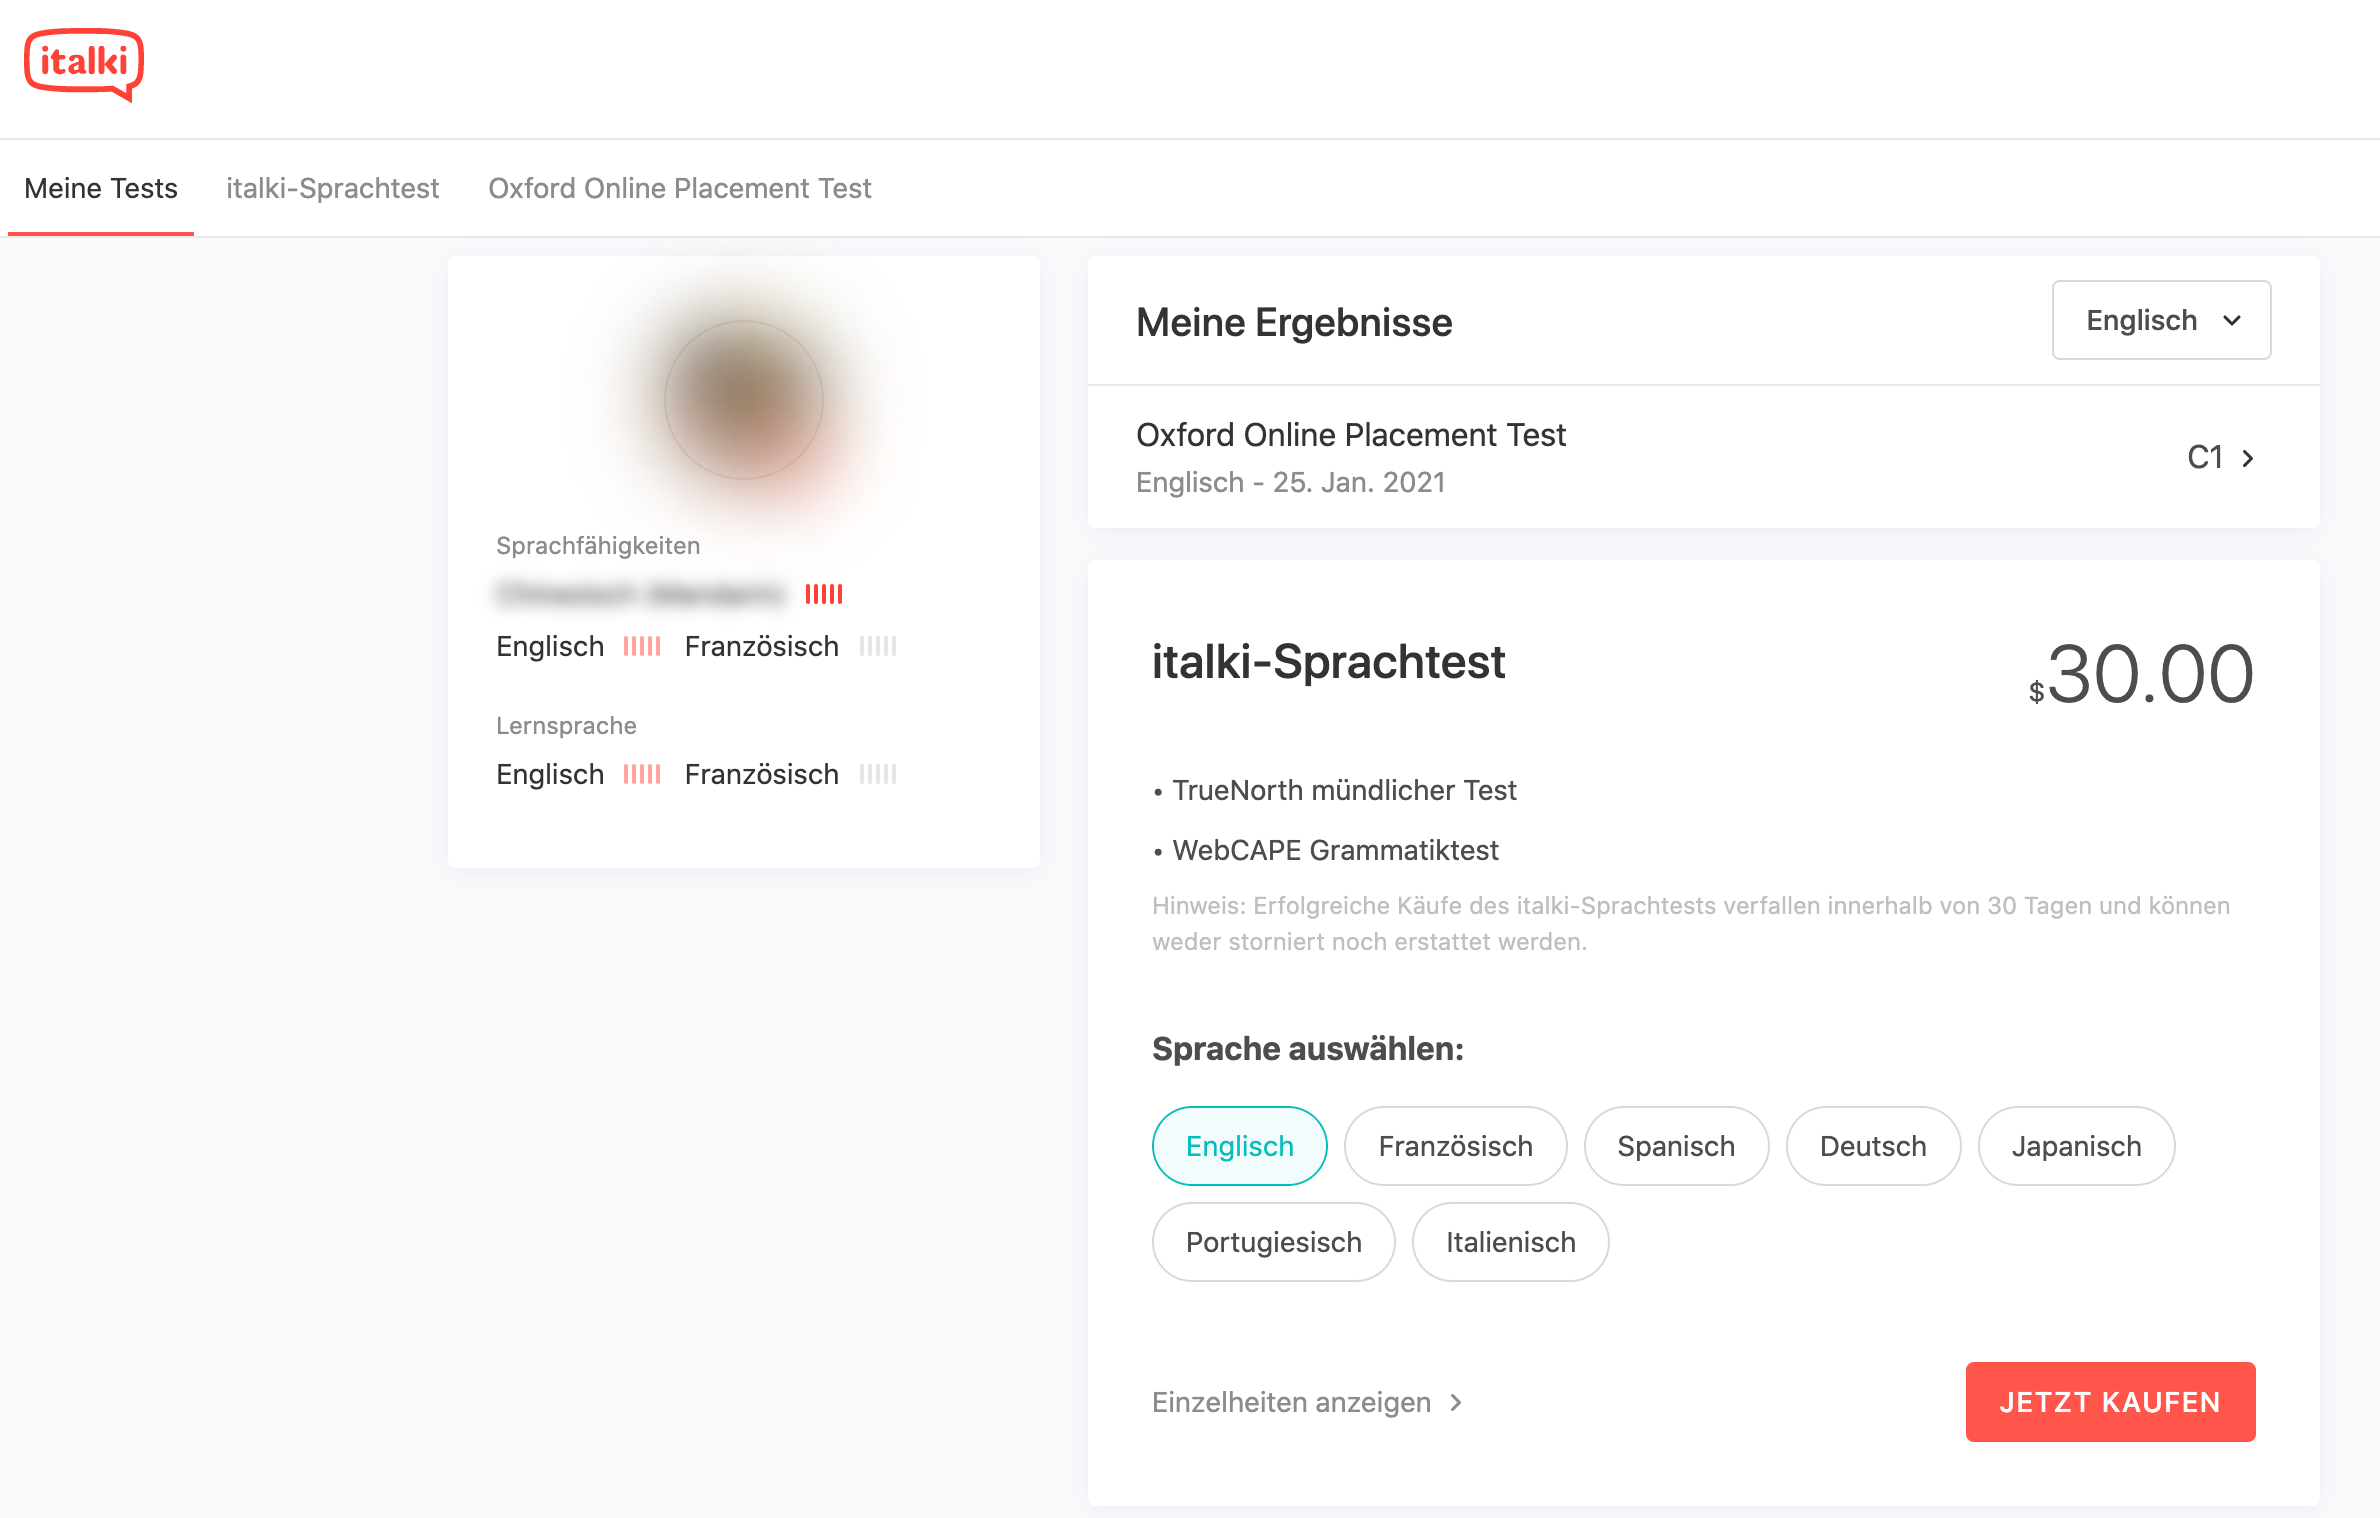Click the Sprachfähigkeiten label
This screenshot has width=2380, height=1518.
tap(598, 546)
